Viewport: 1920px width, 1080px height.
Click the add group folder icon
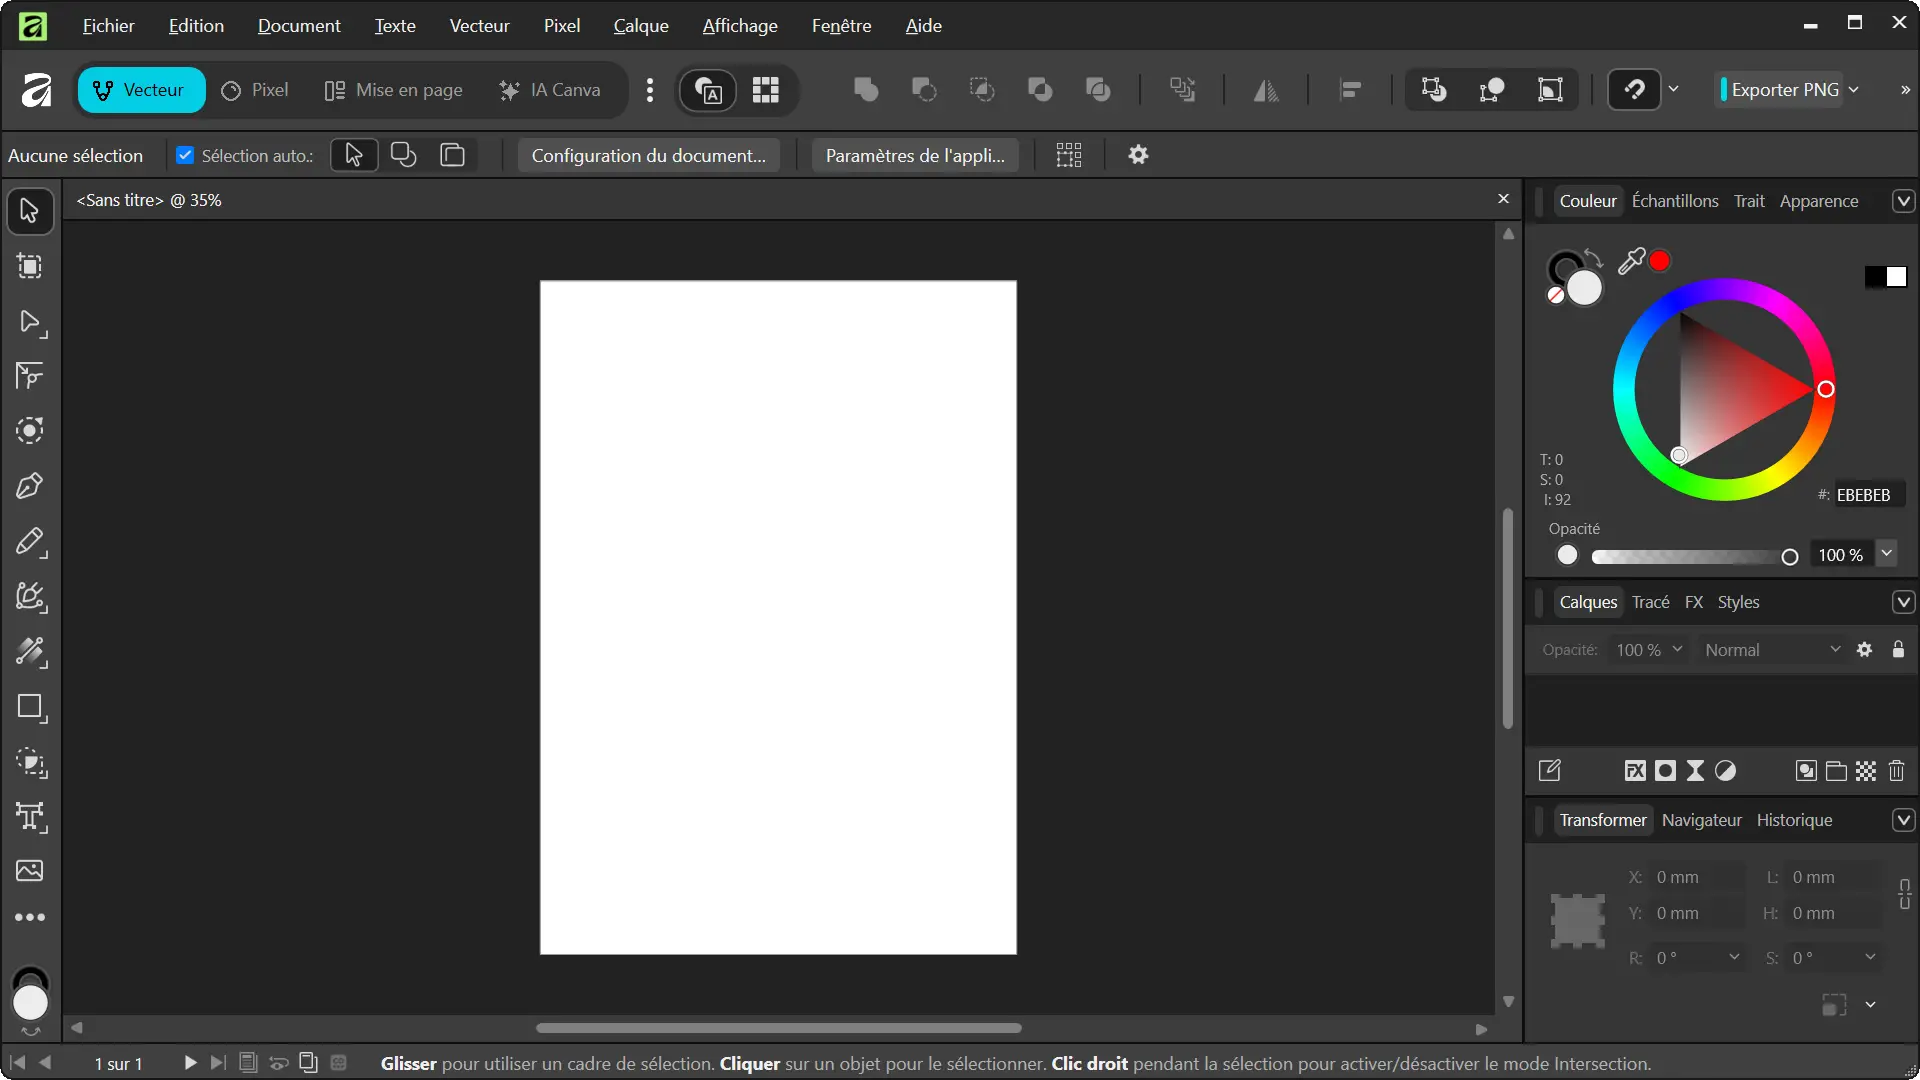1836,771
